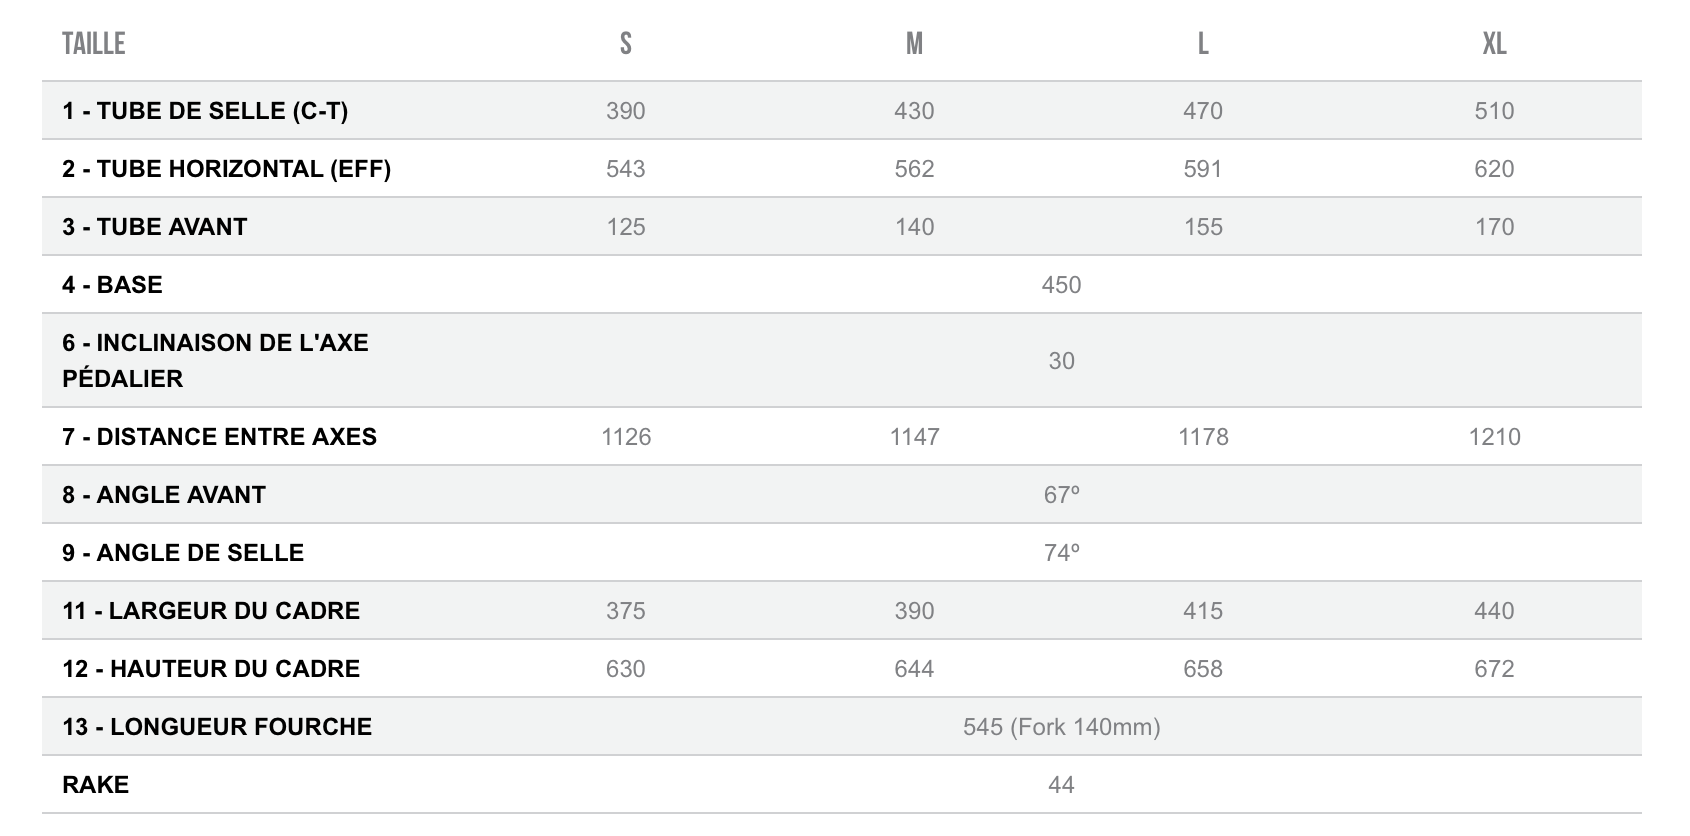Select the S size column header
This screenshot has height=836, width=1690.
(x=625, y=44)
